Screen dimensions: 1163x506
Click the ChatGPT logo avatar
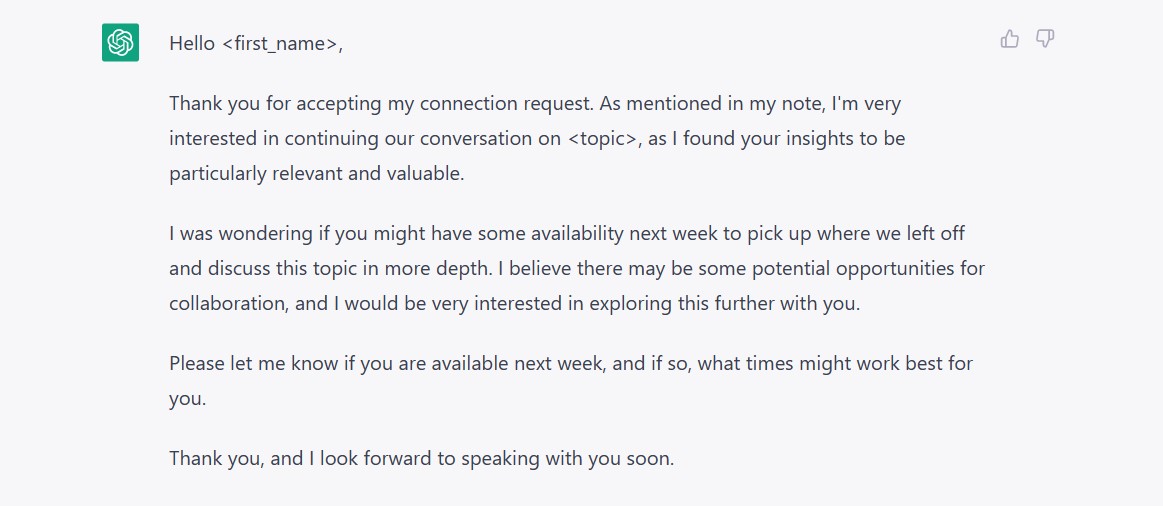tap(120, 43)
